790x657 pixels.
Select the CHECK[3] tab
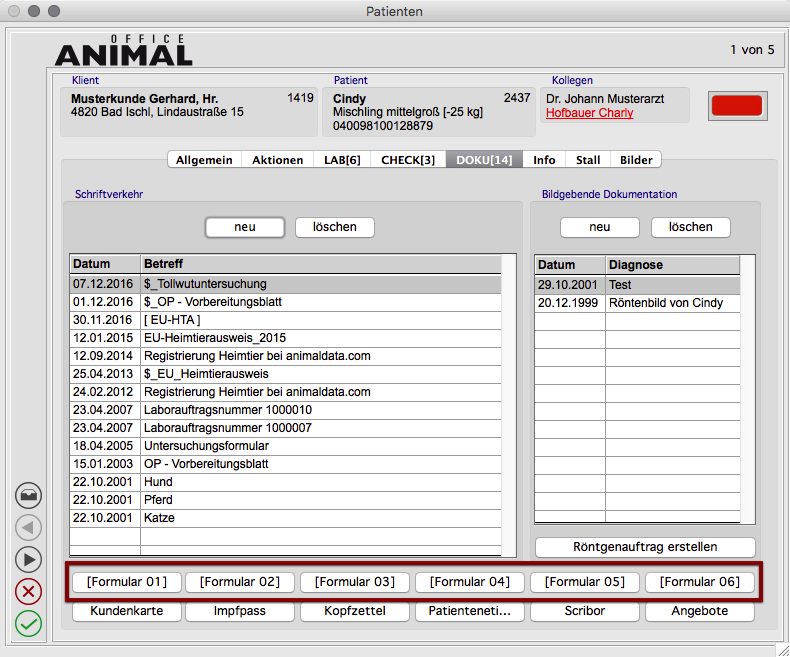pyautogui.click(x=408, y=160)
